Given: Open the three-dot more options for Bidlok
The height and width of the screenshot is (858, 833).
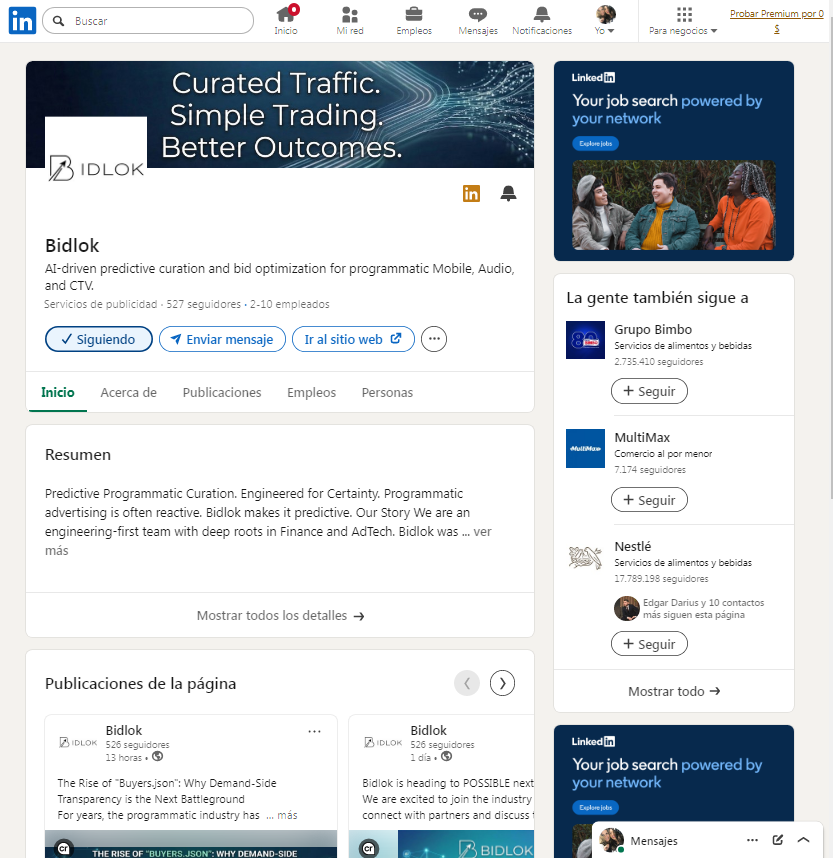Looking at the screenshot, I should 434,339.
